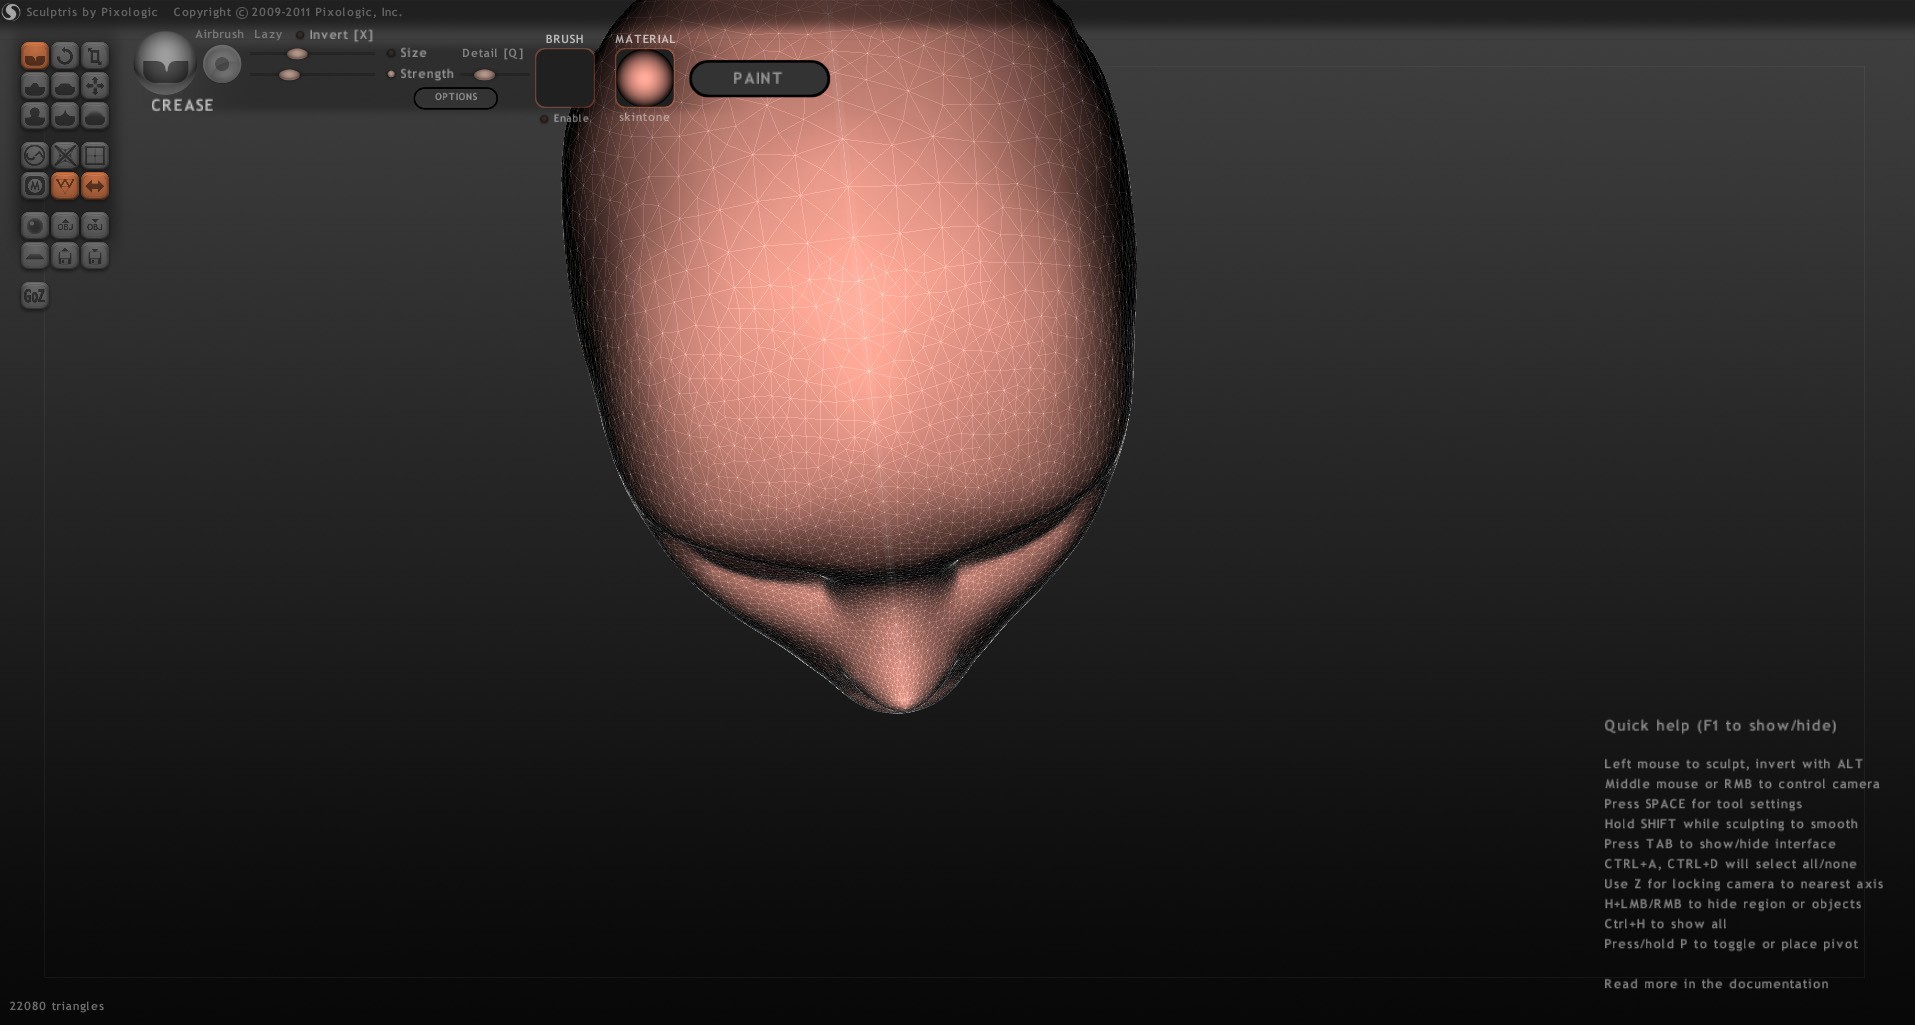Viewport: 1915px width, 1025px height.
Task: Click the import OBJ icon
Action: tap(65, 226)
